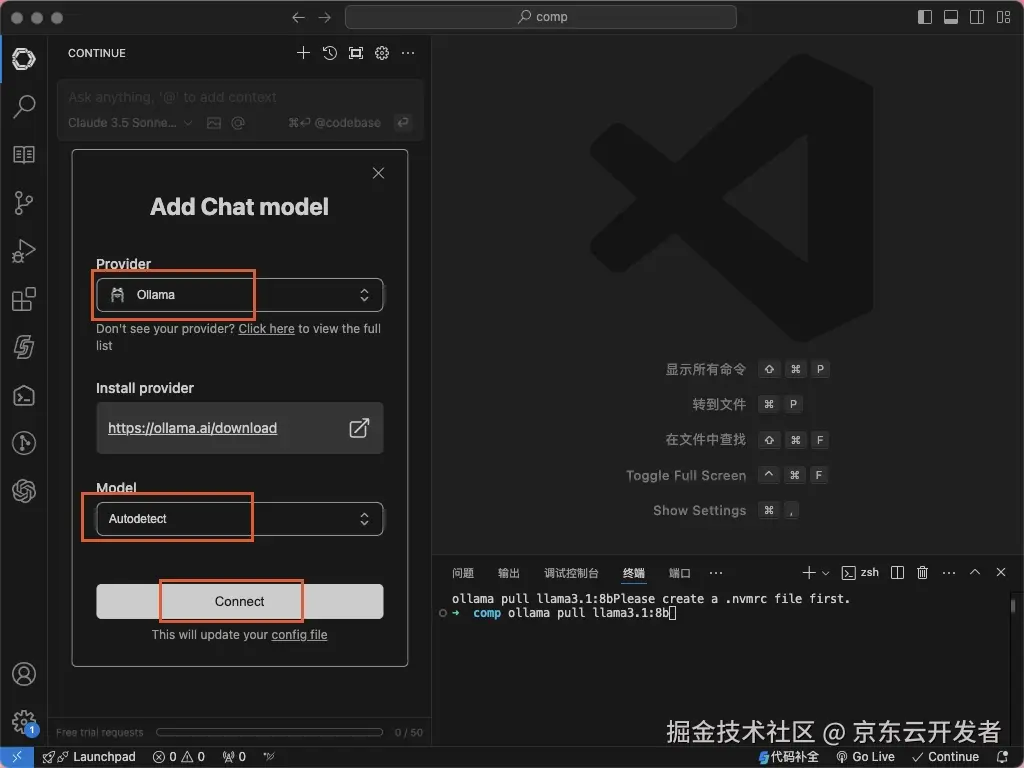Navigate forward with the right arrow
Screen dimensions: 1024x768
(x=325, y=18)
